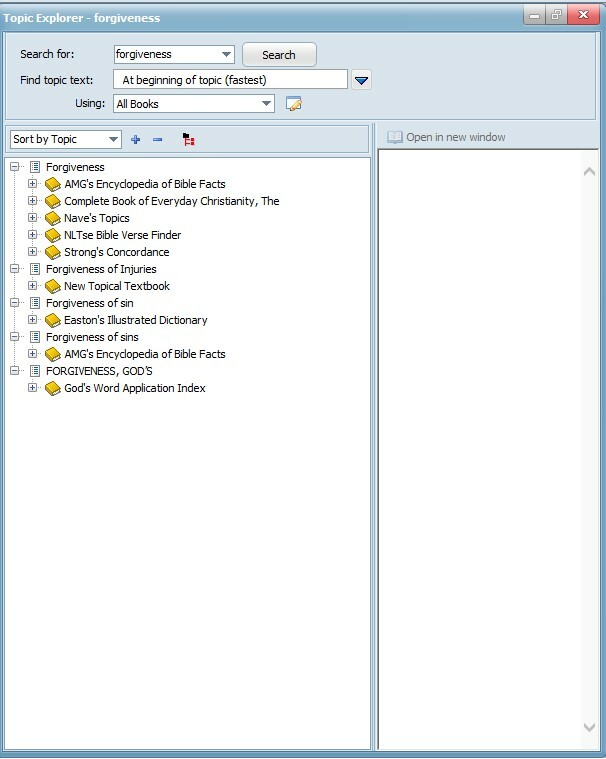Click the red tree hierarchy toolbar icon
The width and height of the screenshot is (606, 759).
click(x=188, y=140)
